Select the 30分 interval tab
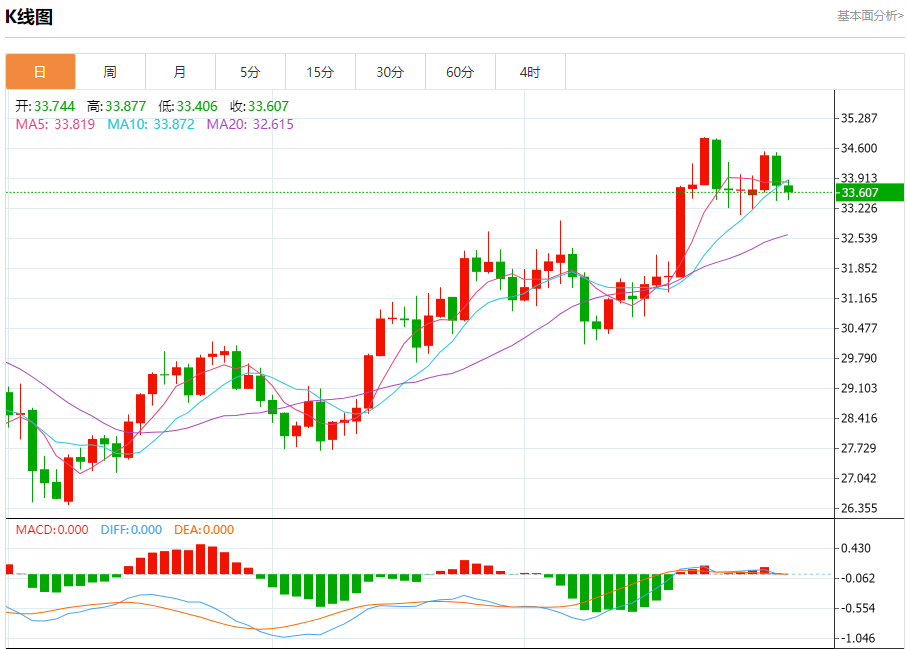Viewport: 907px width, 649px height. click(390, 72)
